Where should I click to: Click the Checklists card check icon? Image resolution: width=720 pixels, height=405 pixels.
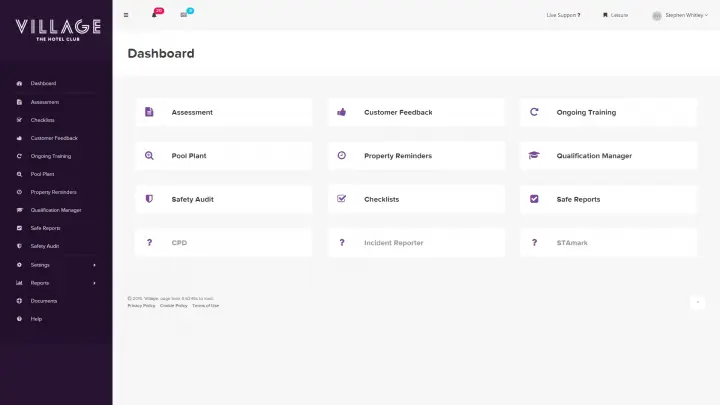(342, 199)
